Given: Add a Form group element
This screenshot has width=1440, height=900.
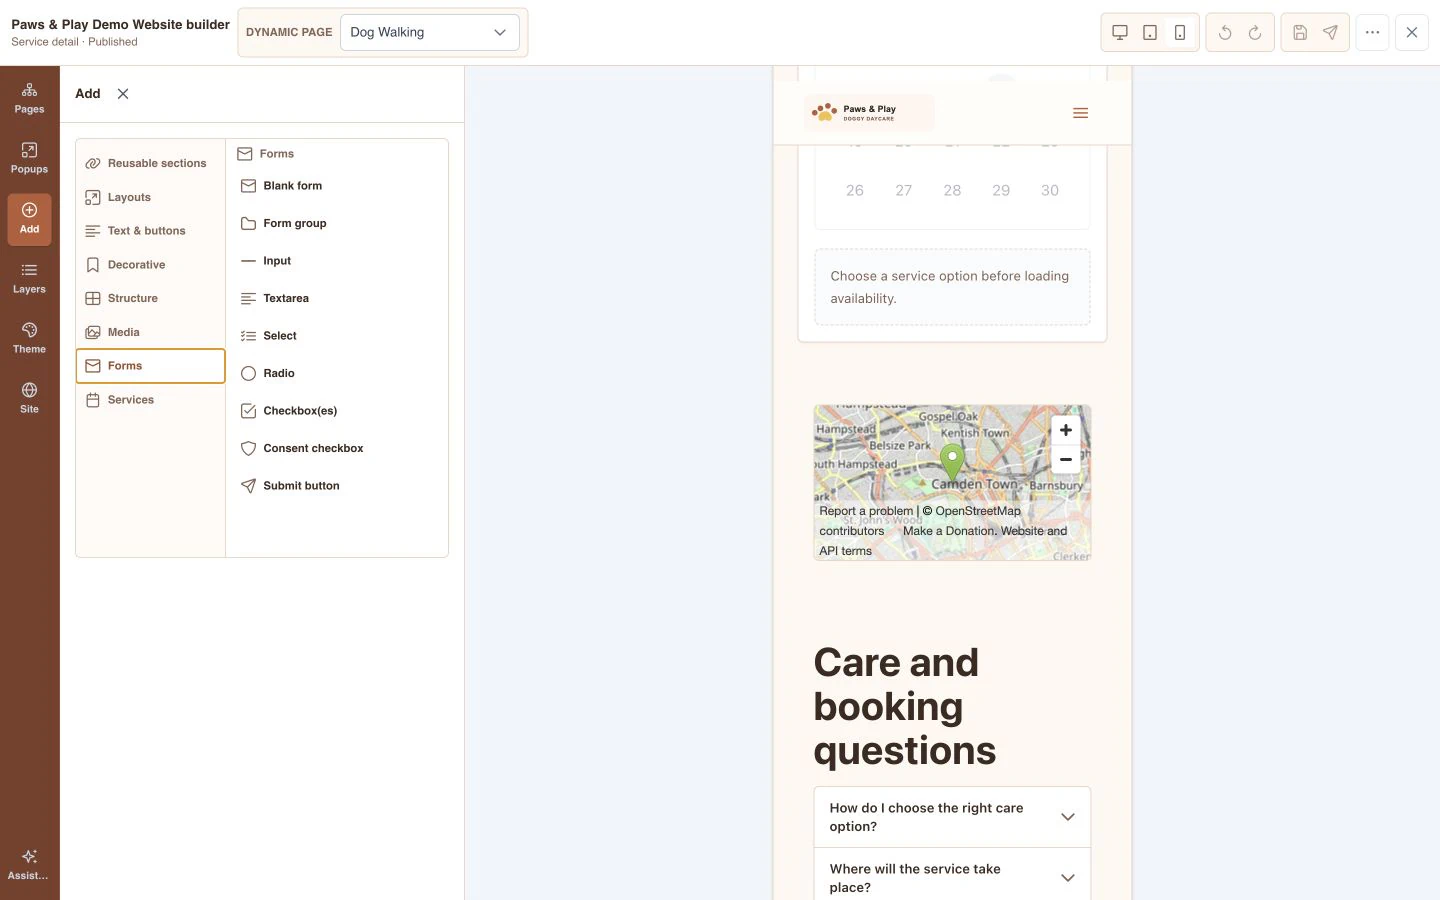Looking at the screenshot, I should click(x=337, y=224).
